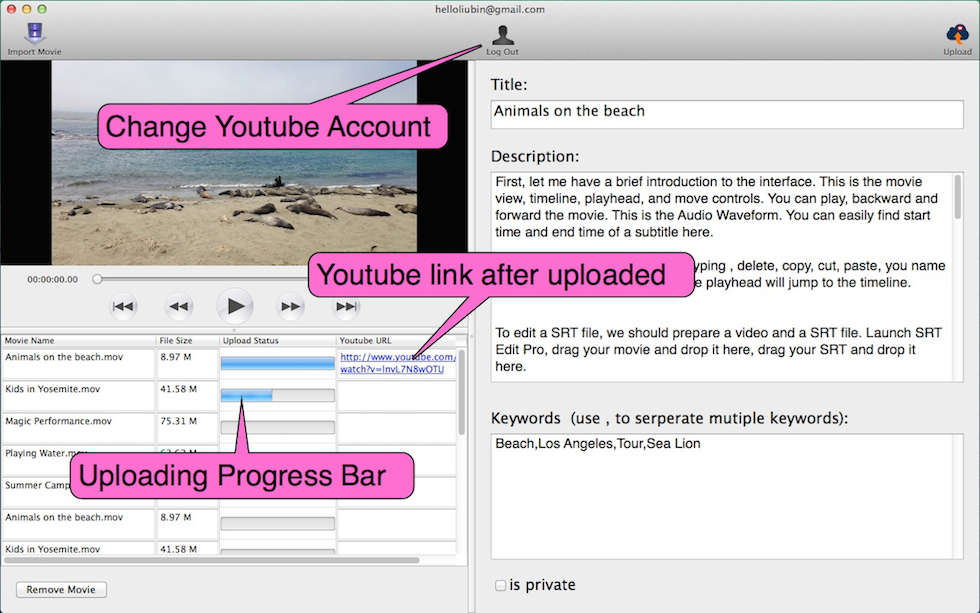Click the yellow minimize window button

(26, 9)
